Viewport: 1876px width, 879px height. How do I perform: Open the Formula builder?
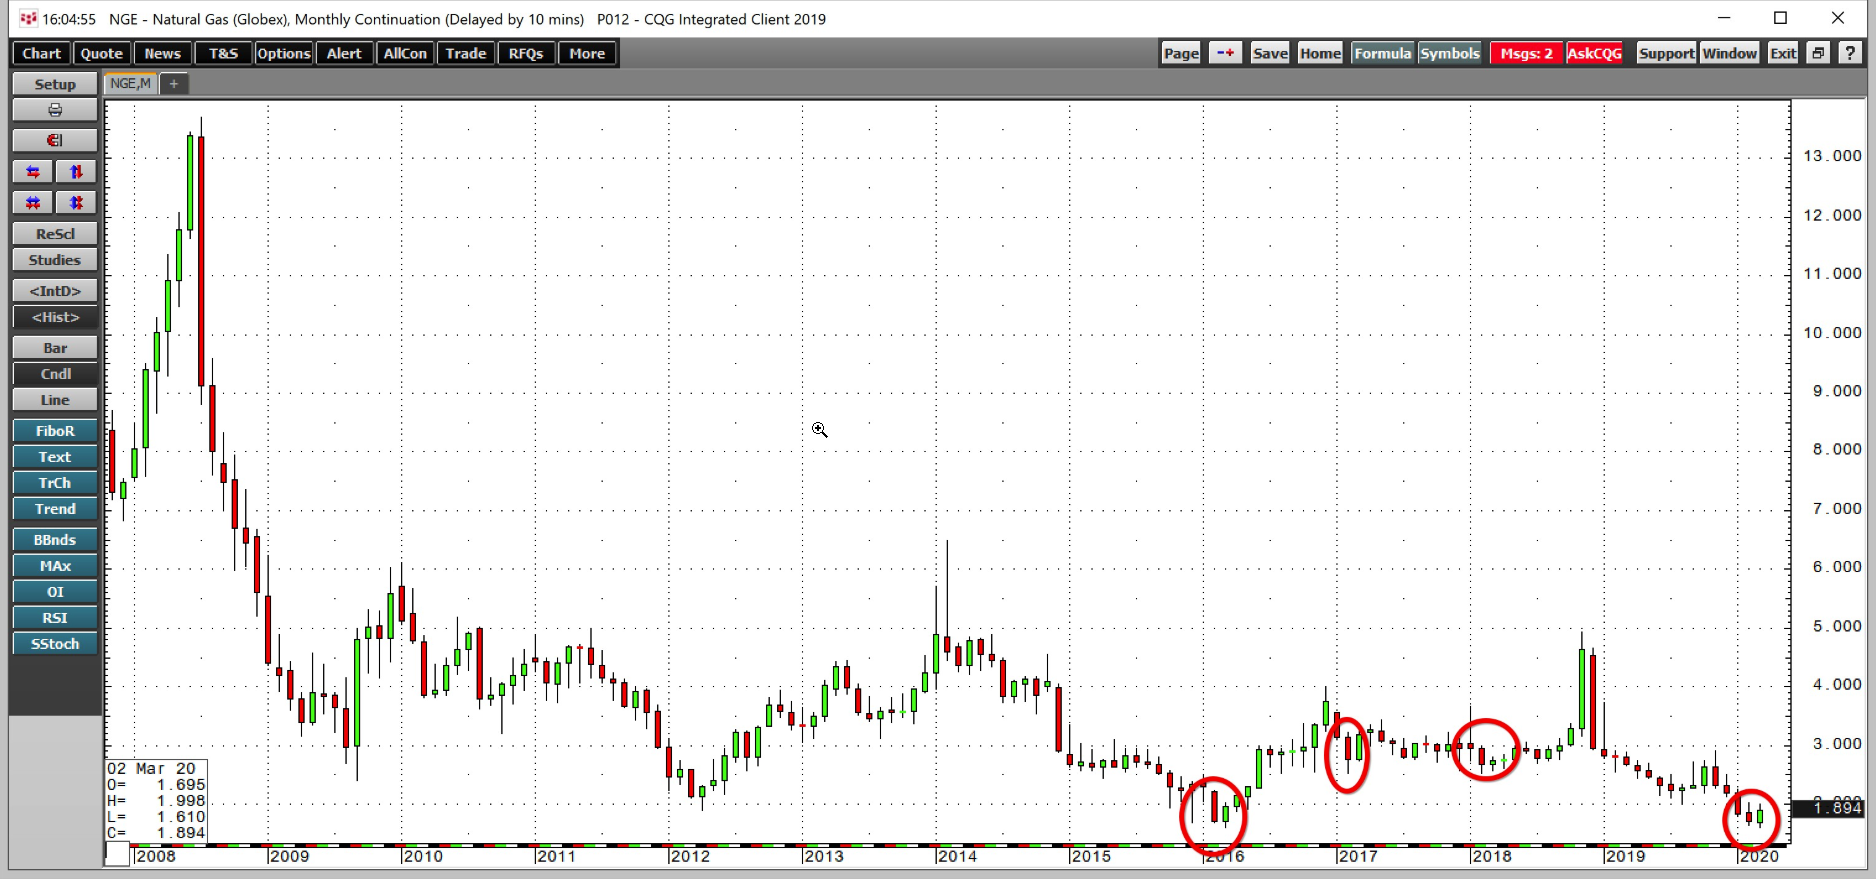[x=1382, y=53]
